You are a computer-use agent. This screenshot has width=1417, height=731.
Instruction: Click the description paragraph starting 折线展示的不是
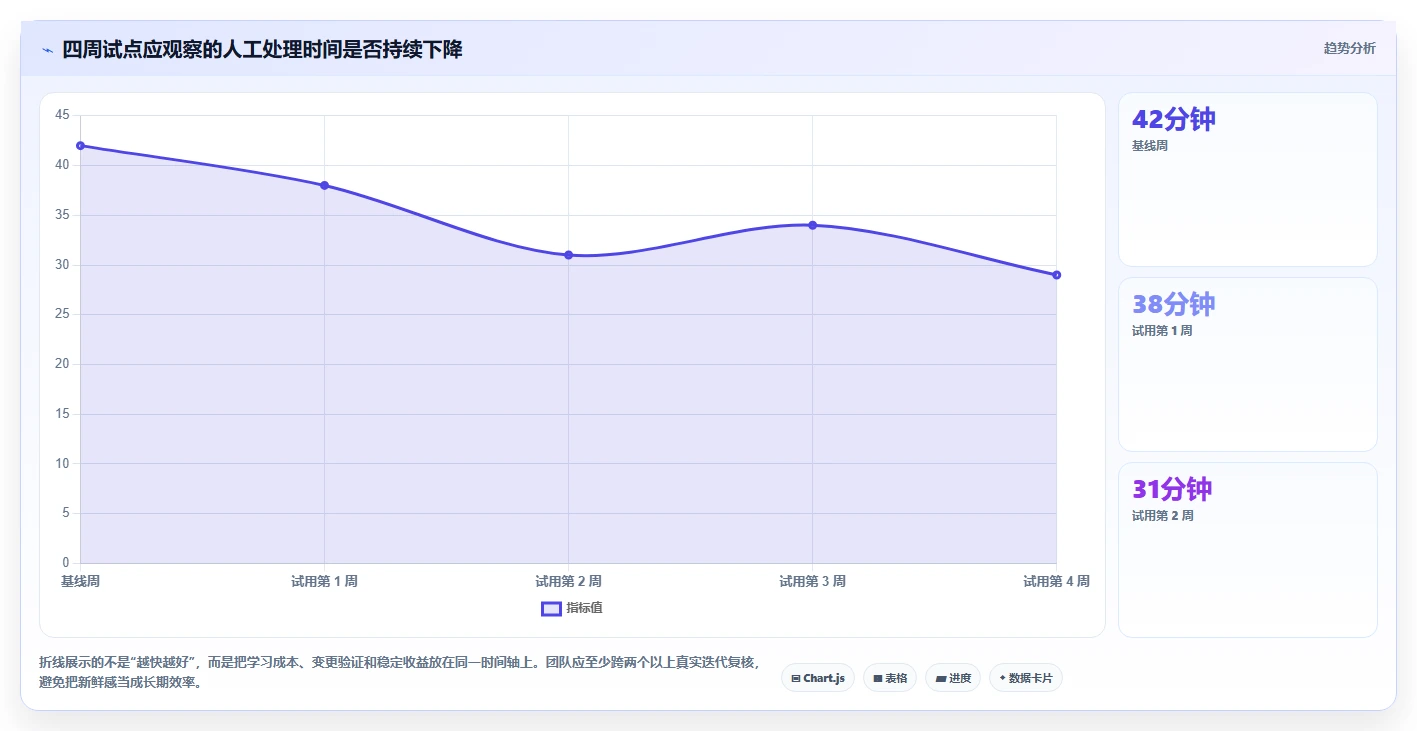click(400, 672)
